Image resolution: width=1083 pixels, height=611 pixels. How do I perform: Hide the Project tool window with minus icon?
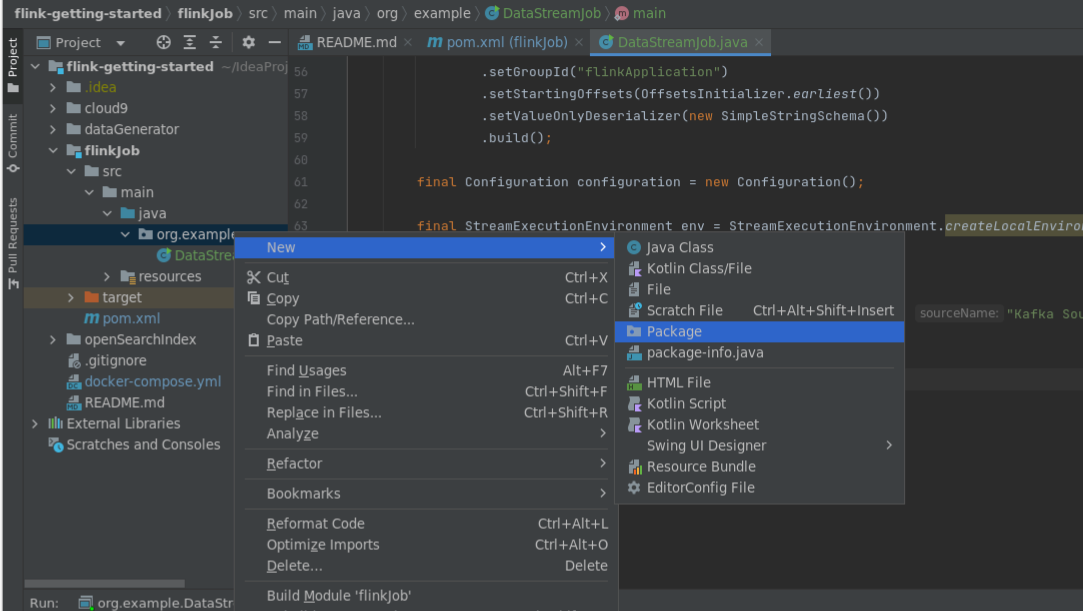pos(275,43)
